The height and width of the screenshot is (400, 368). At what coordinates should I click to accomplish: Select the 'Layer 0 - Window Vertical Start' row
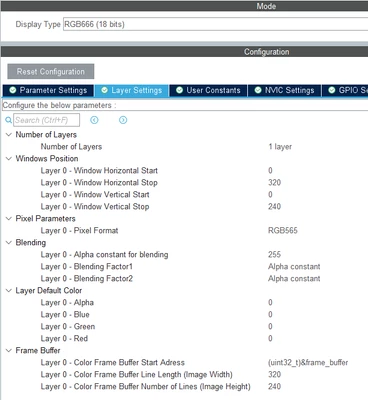click(95, 195)
